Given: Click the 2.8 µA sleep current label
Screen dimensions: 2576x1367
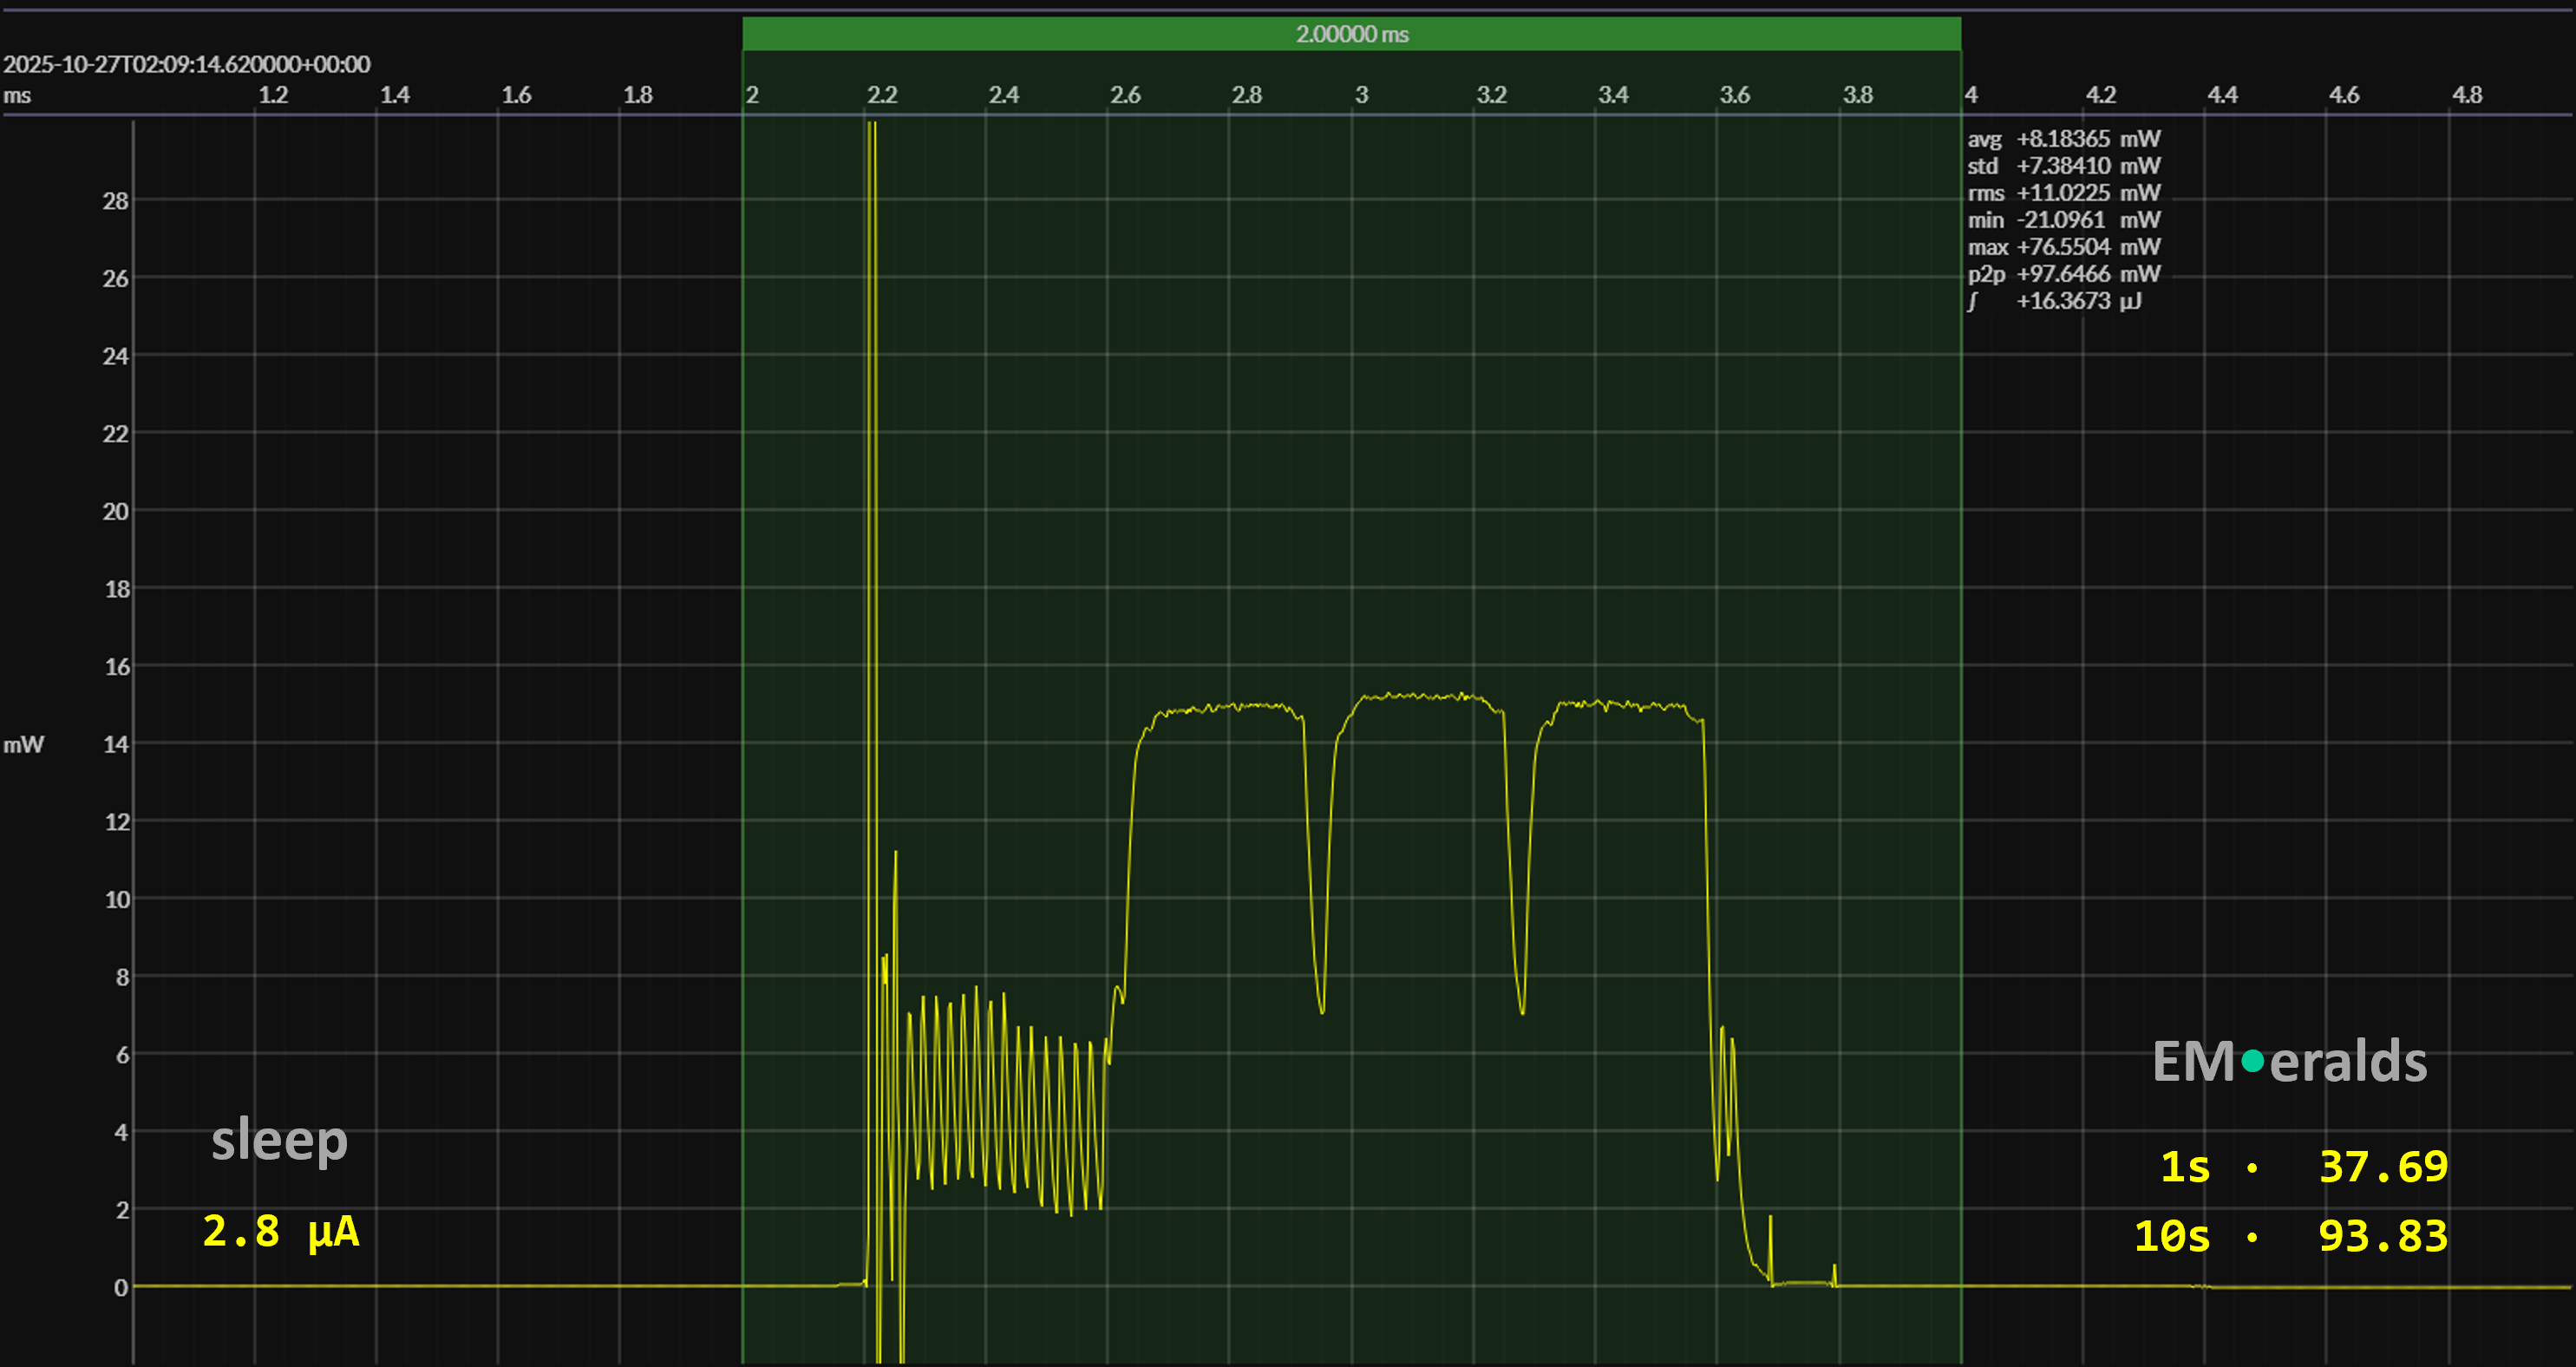Looking at the screenshot, I should pyautogui.click(x=281, y=1231).
